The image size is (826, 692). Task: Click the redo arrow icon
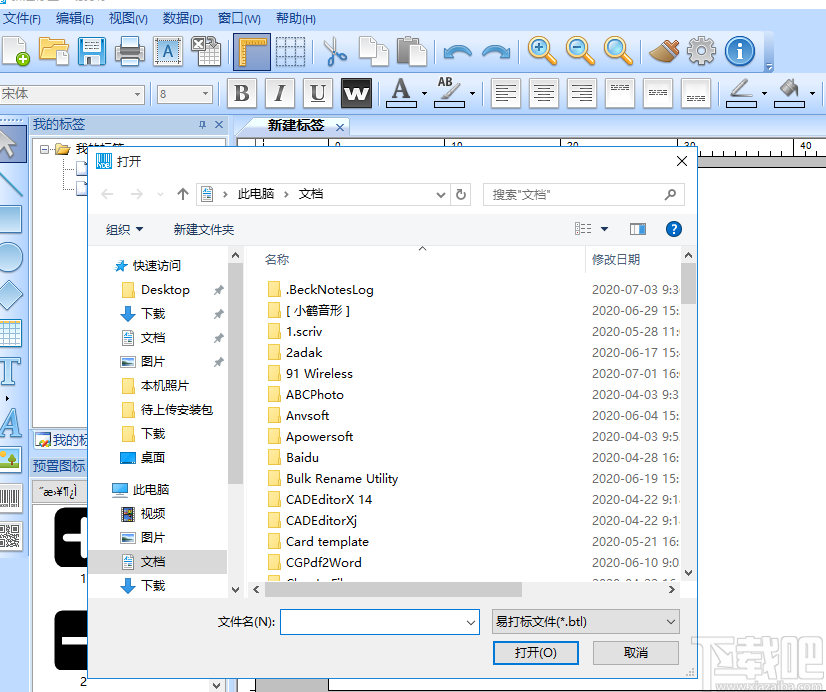[496, 52]
